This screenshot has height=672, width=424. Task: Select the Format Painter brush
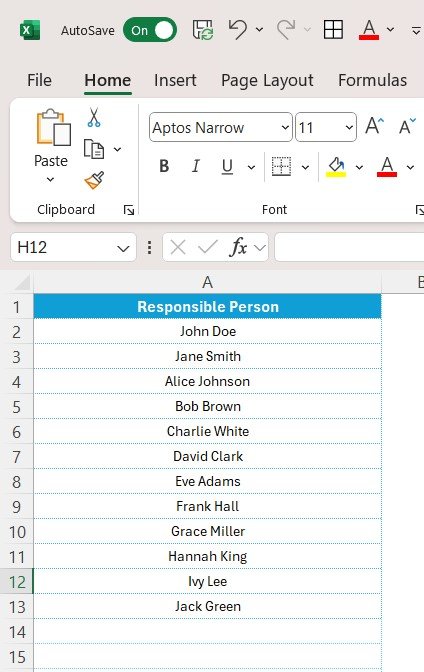coord(94,180)
